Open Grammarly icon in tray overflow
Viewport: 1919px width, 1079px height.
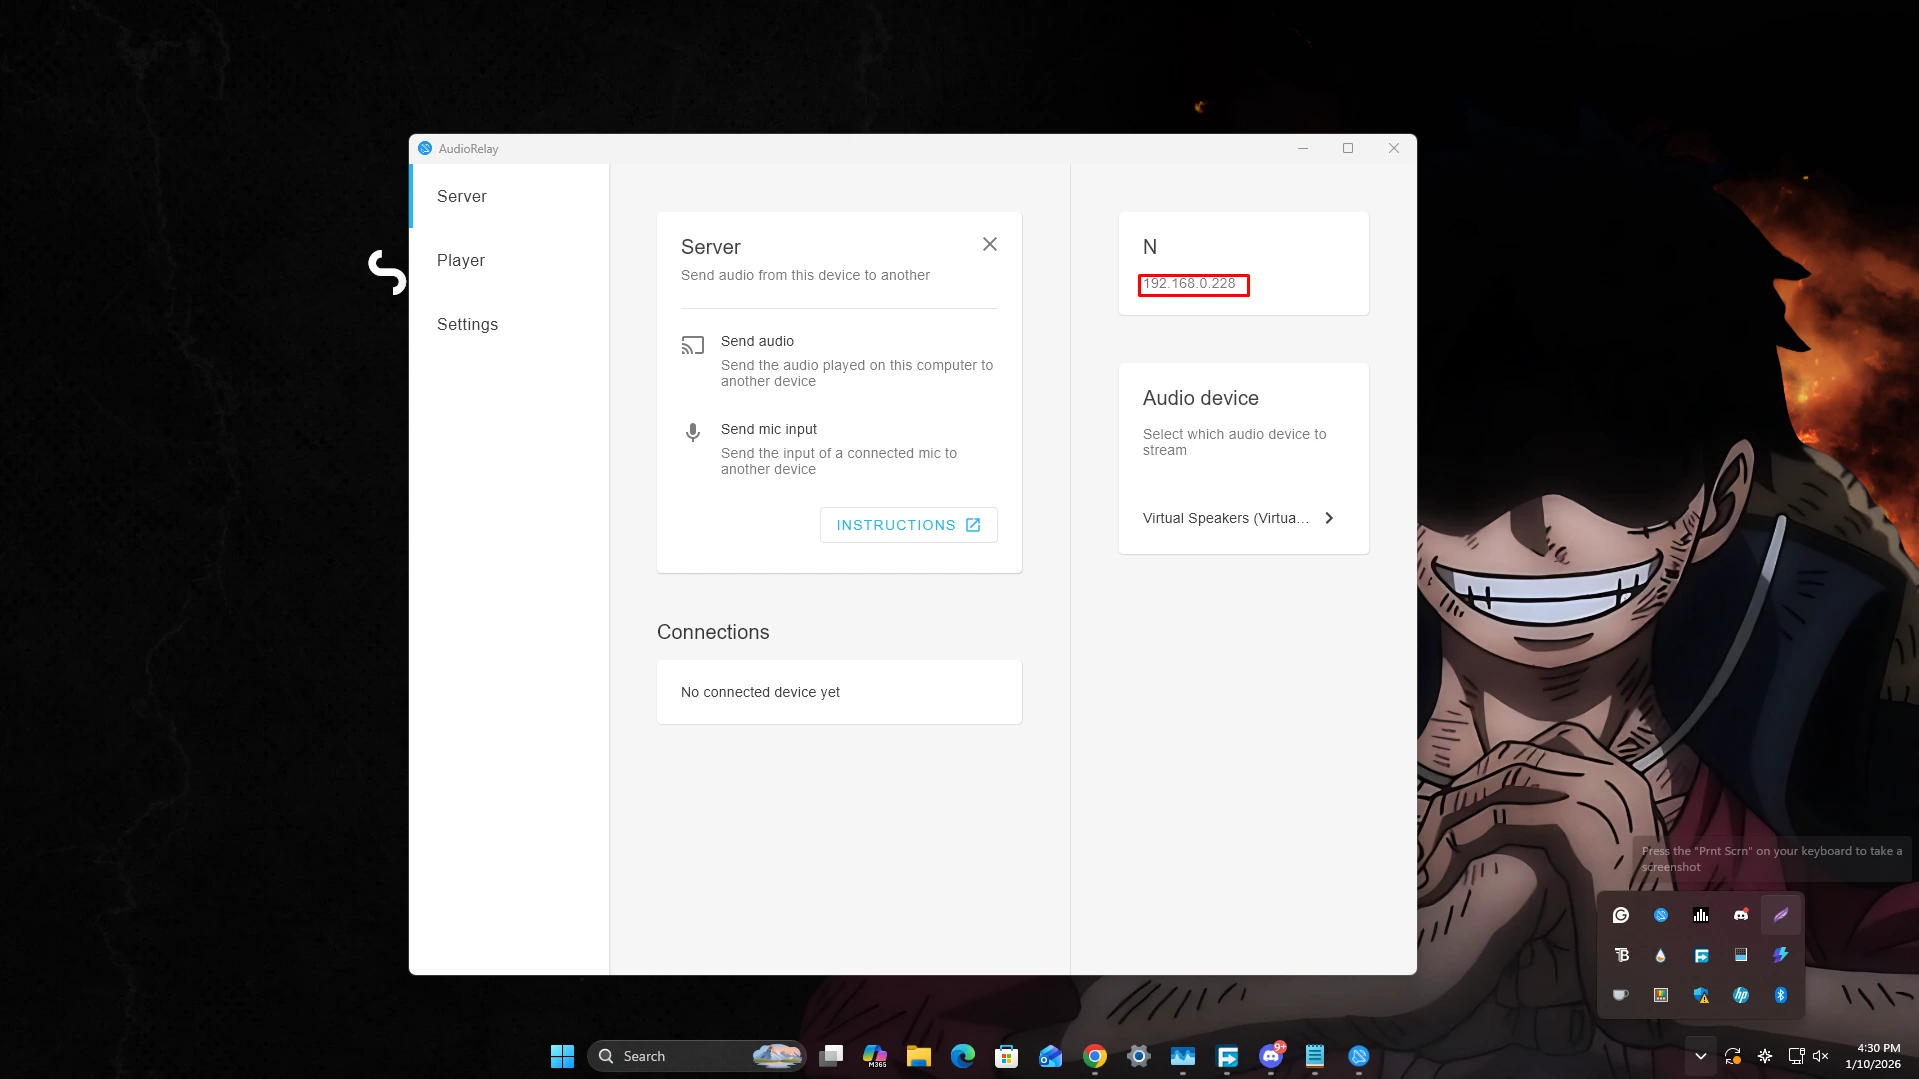point(1620,915)
